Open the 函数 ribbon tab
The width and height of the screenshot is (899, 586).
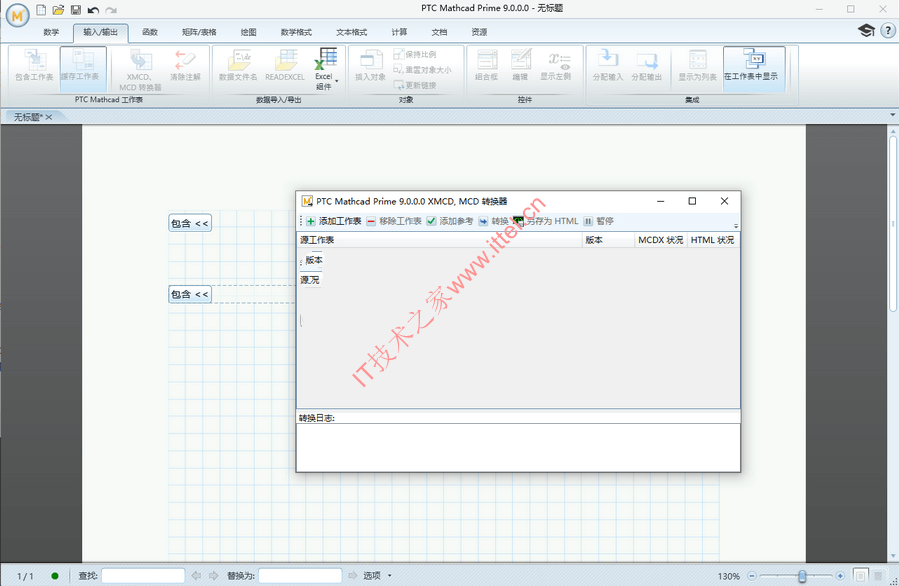(x=150, y=32)
